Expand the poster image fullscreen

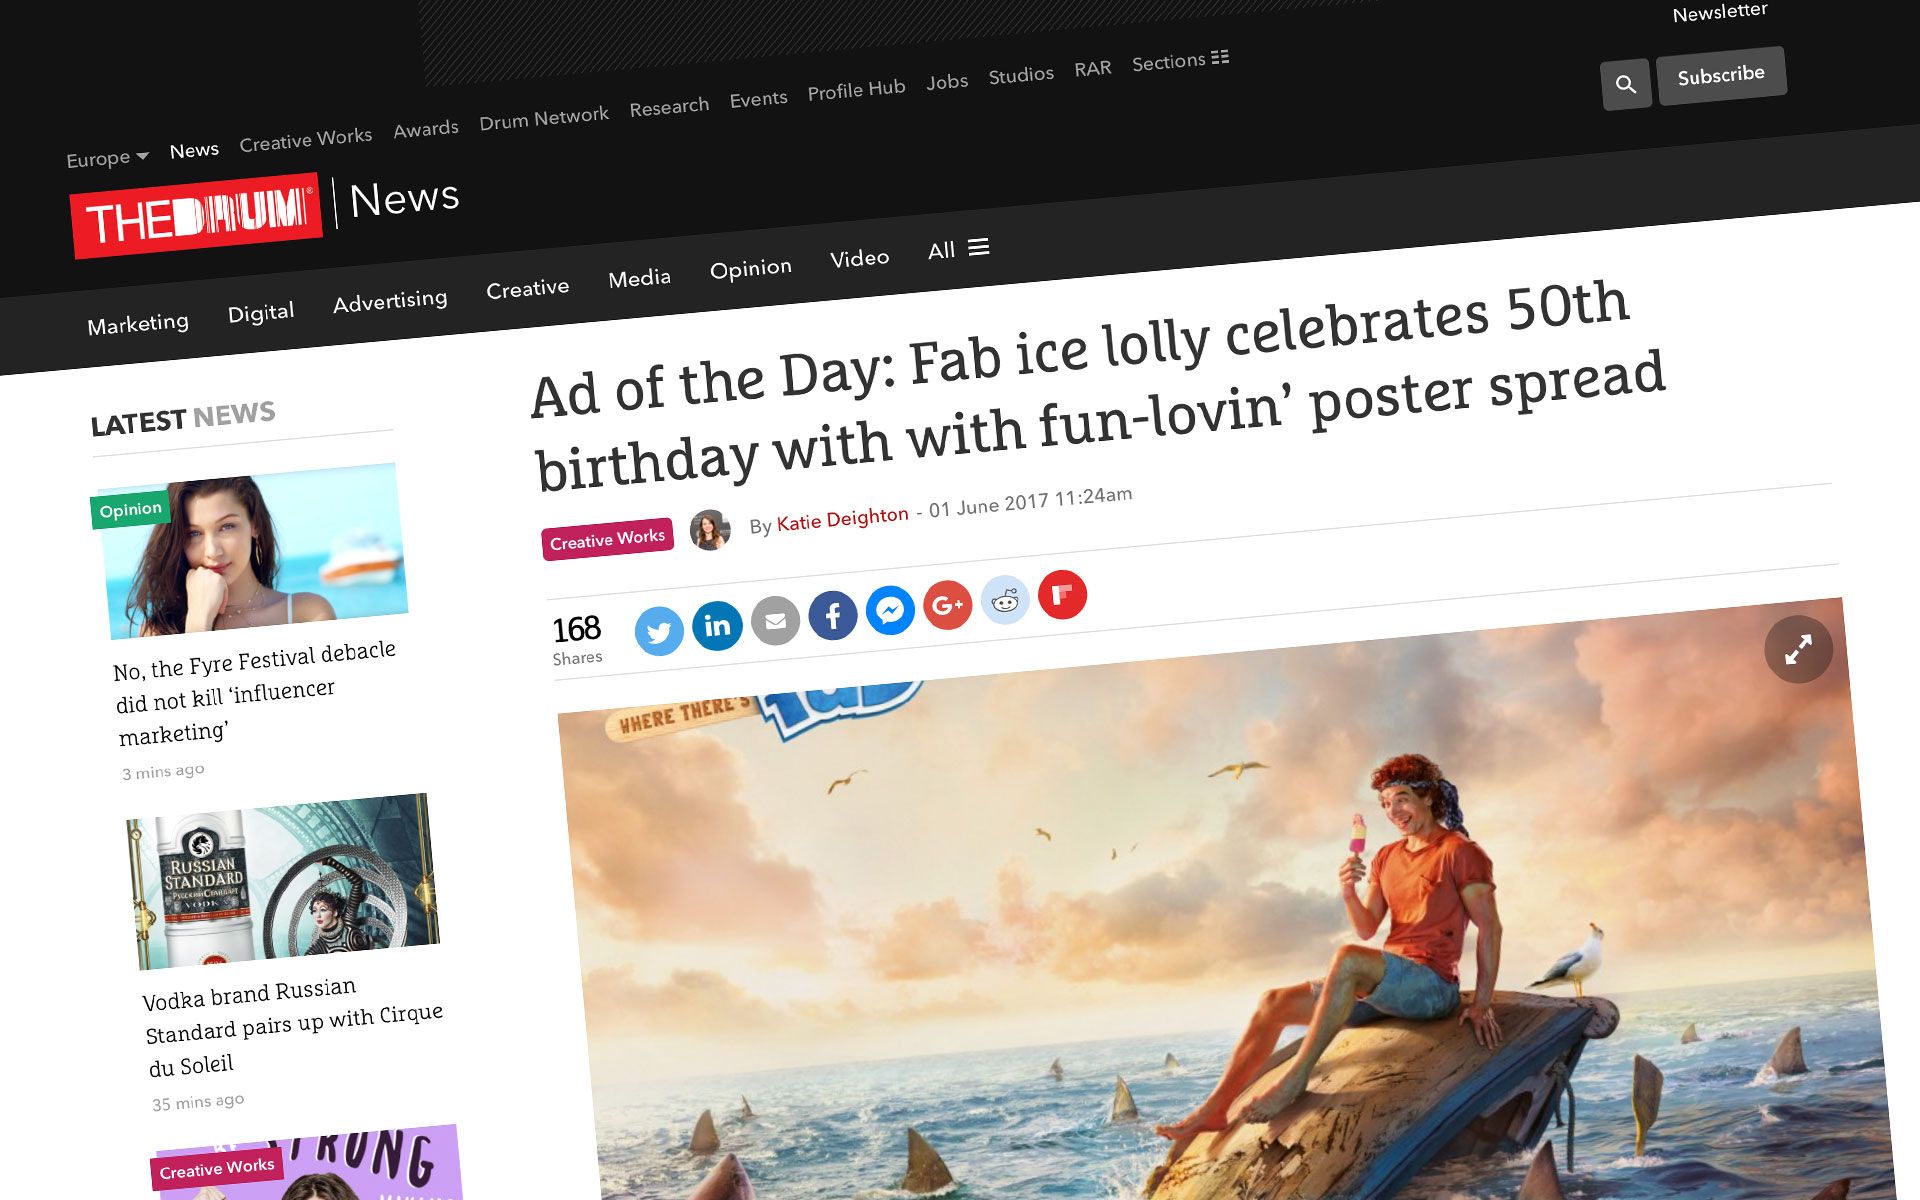click(1798, 650)
